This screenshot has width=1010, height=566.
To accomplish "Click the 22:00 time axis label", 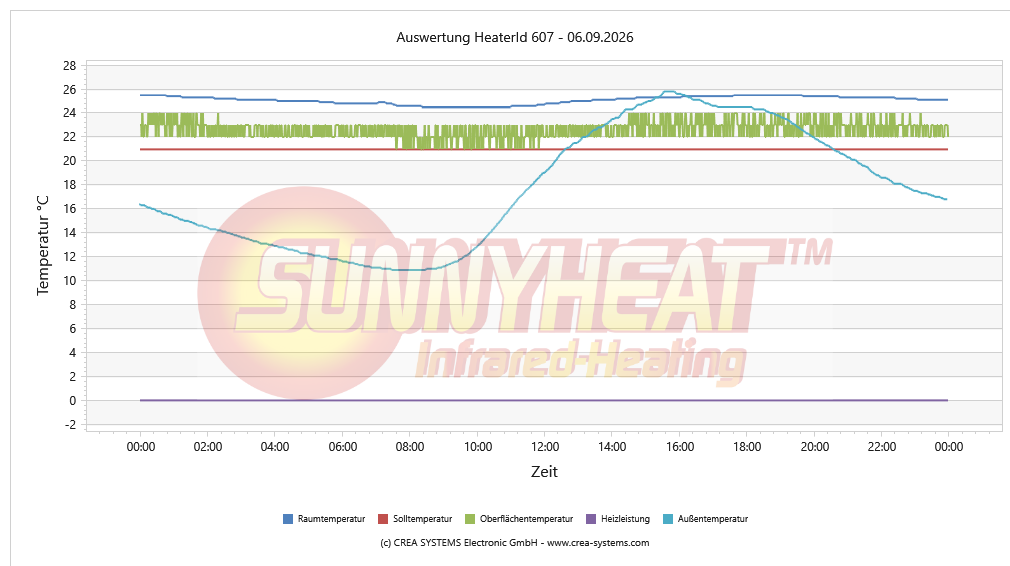I will click(x=882, y=447).
